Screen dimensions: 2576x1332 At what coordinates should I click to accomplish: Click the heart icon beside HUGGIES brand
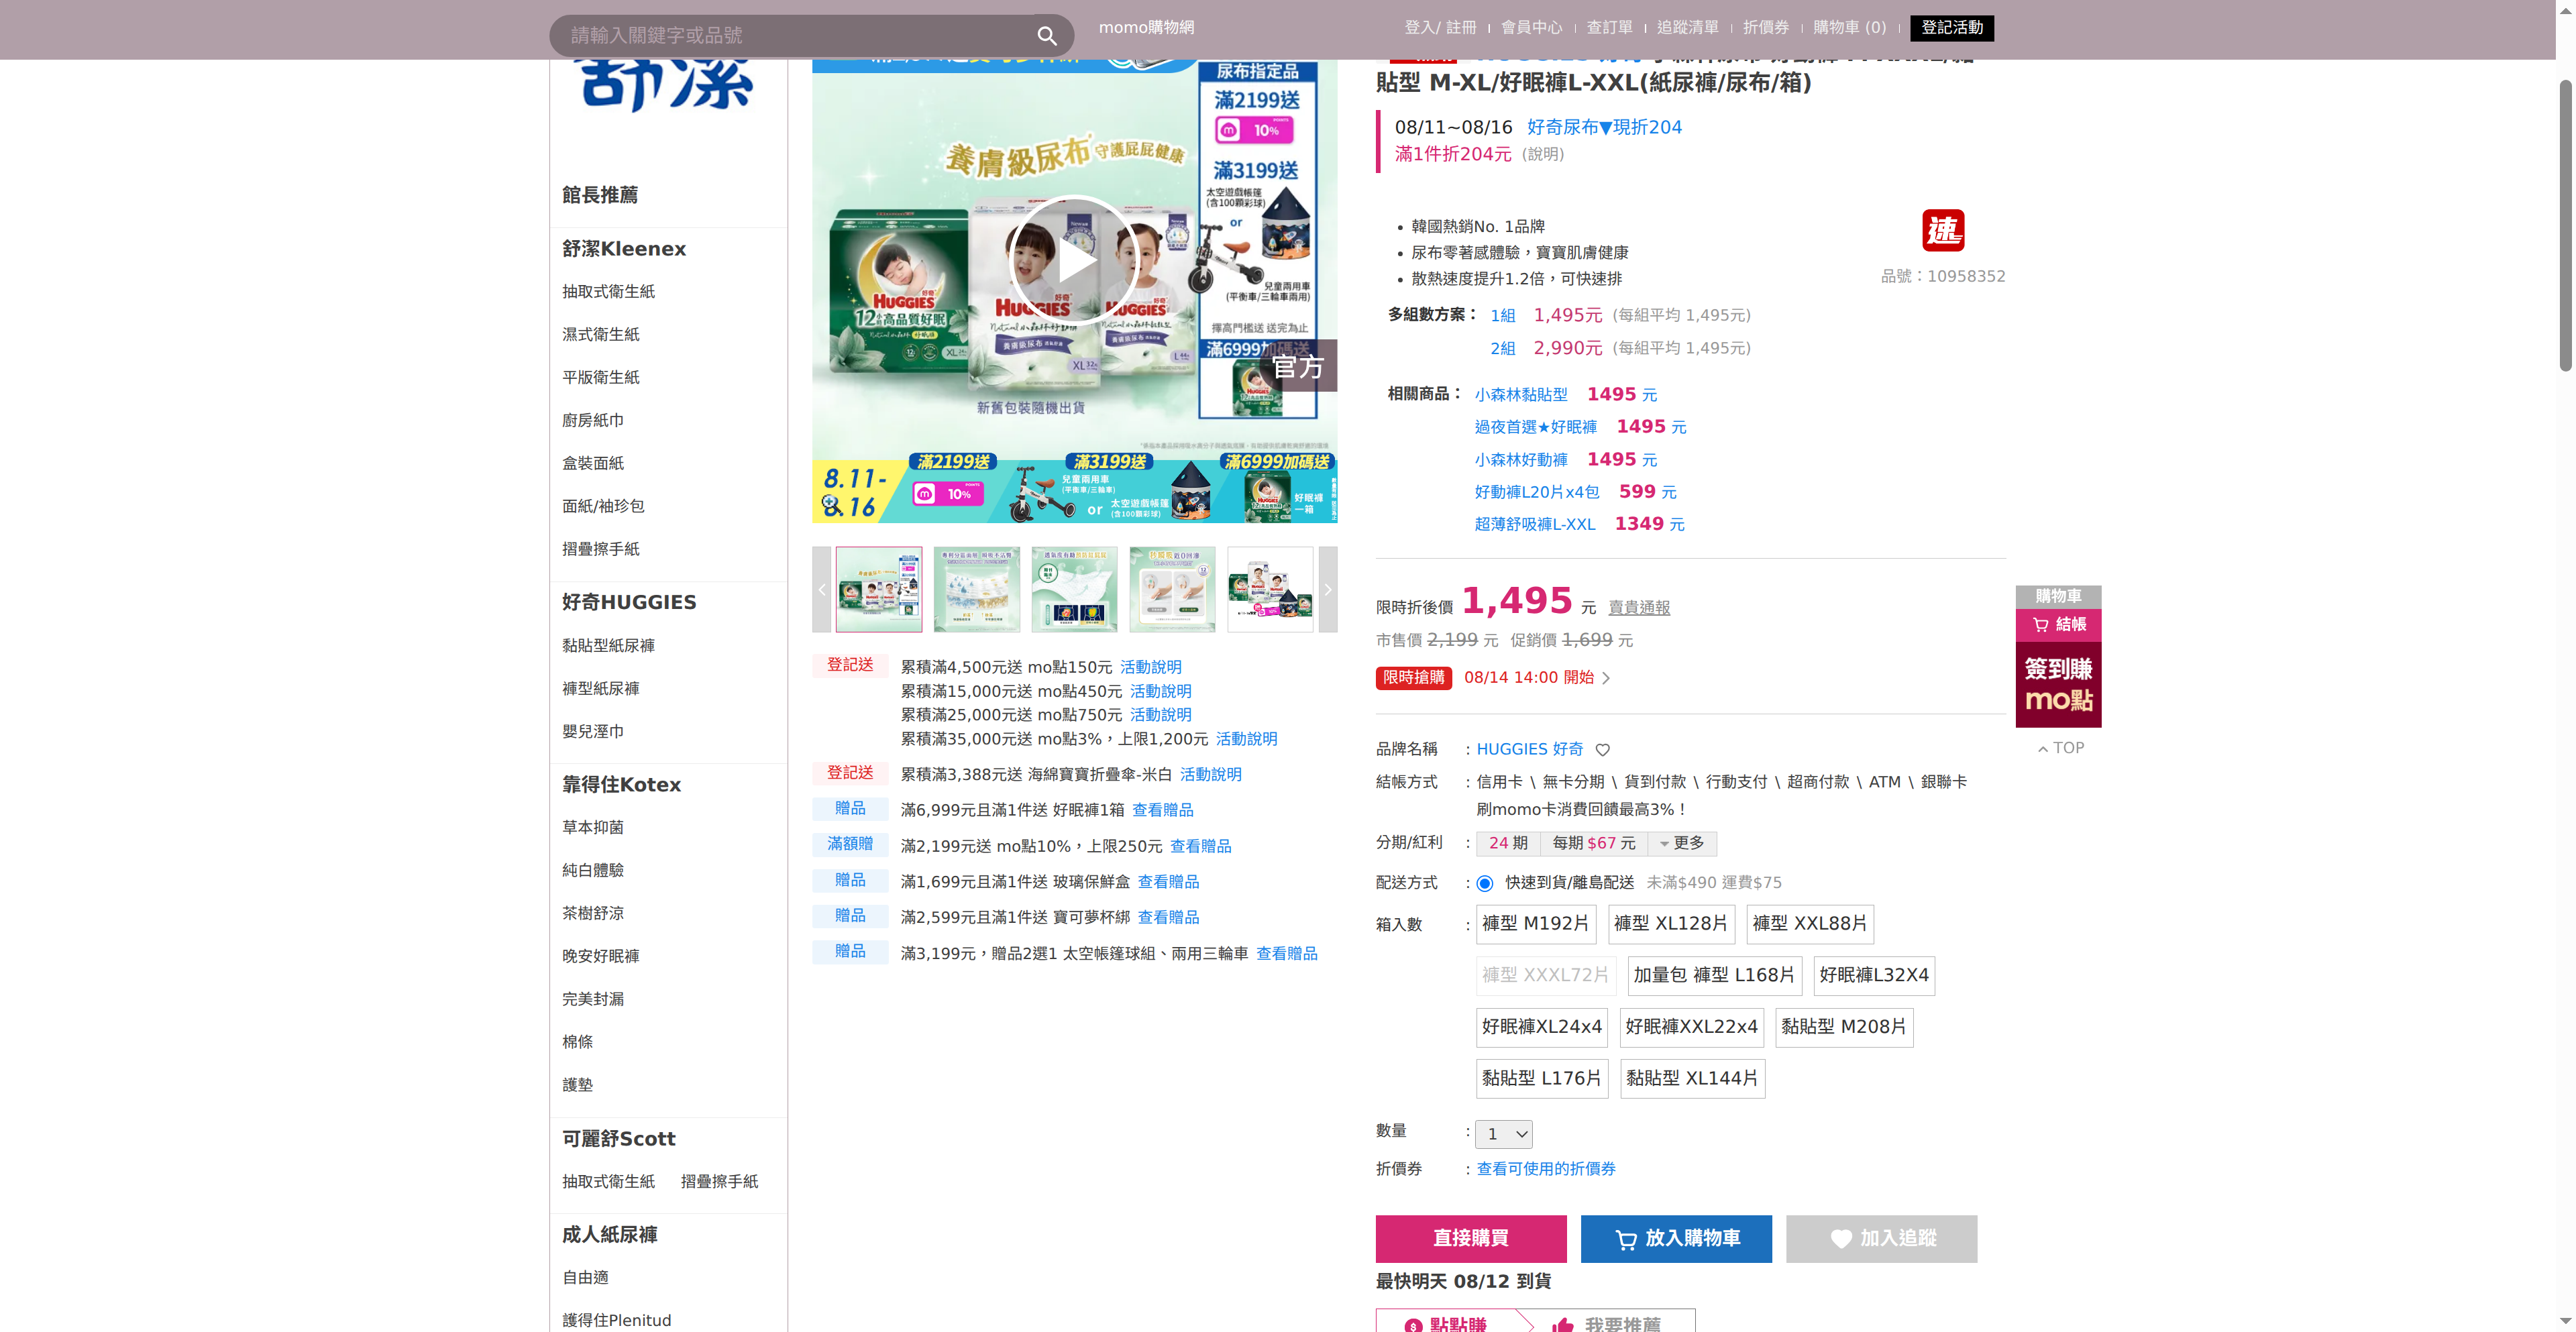pos(1602,750)
